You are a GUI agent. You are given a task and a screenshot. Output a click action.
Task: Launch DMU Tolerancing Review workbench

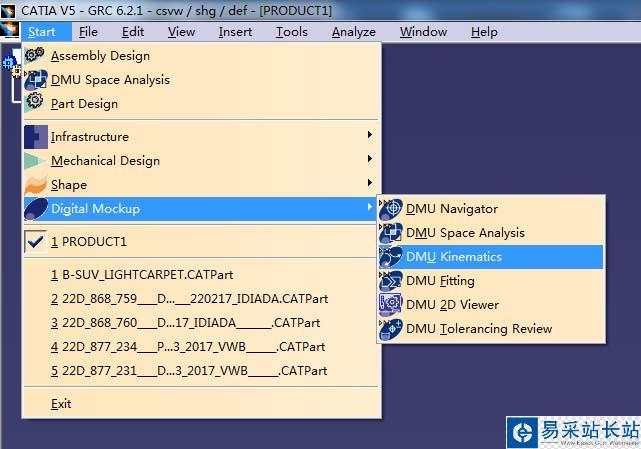coord(491,329)
